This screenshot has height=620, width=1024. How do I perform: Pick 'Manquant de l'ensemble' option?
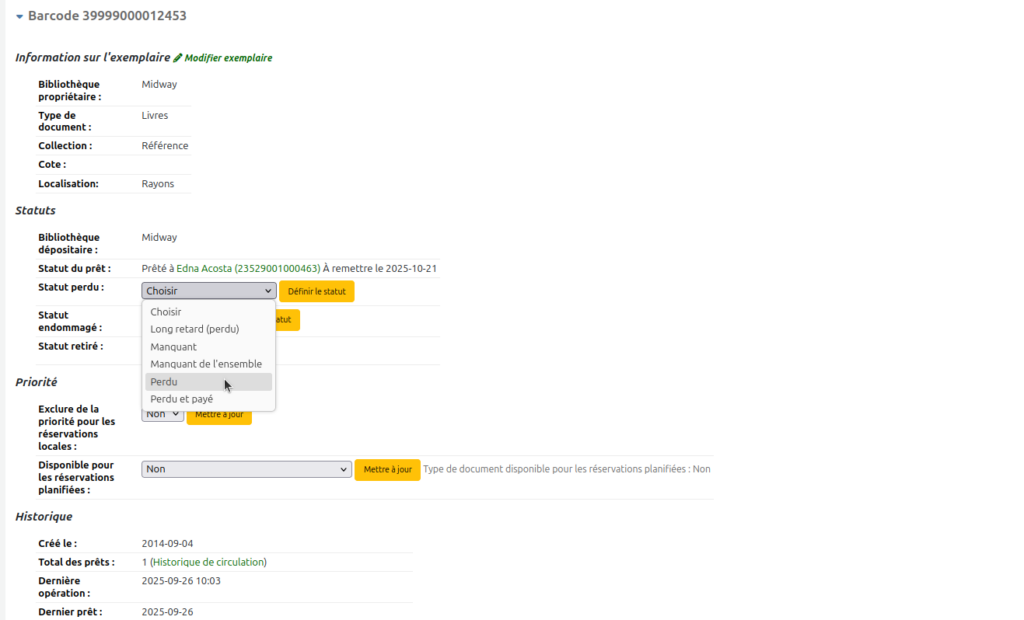click(x=206, y=364)
